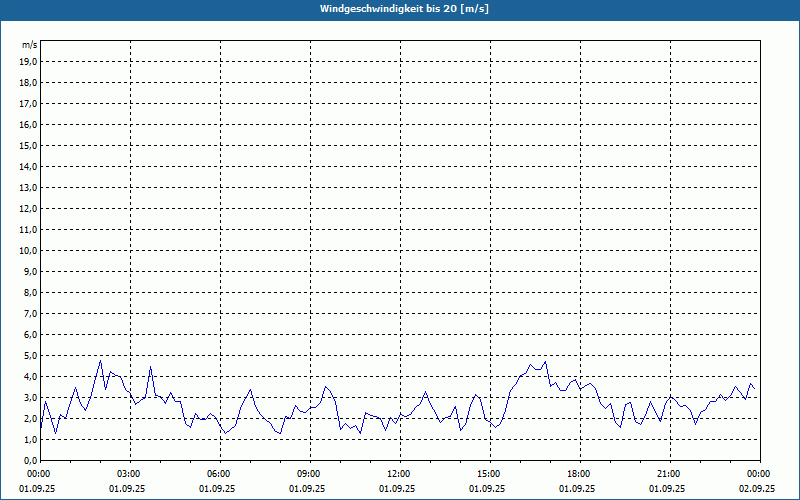This screenshot has width=800, height=500.
Task: Select the 21:00 time marker
Action: [x=669, y=474]
